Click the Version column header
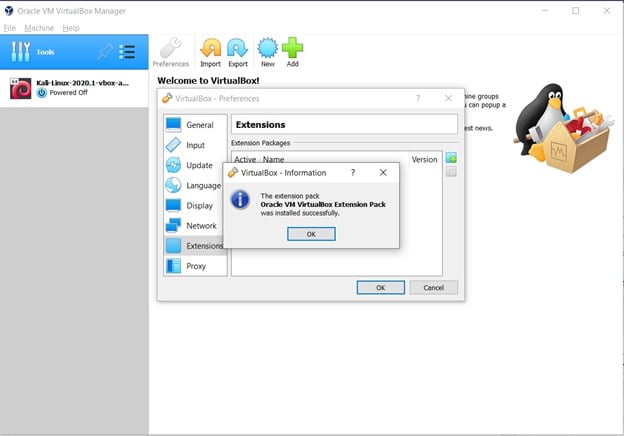Viewport: 624px width, 436px height. pos(424,160)
